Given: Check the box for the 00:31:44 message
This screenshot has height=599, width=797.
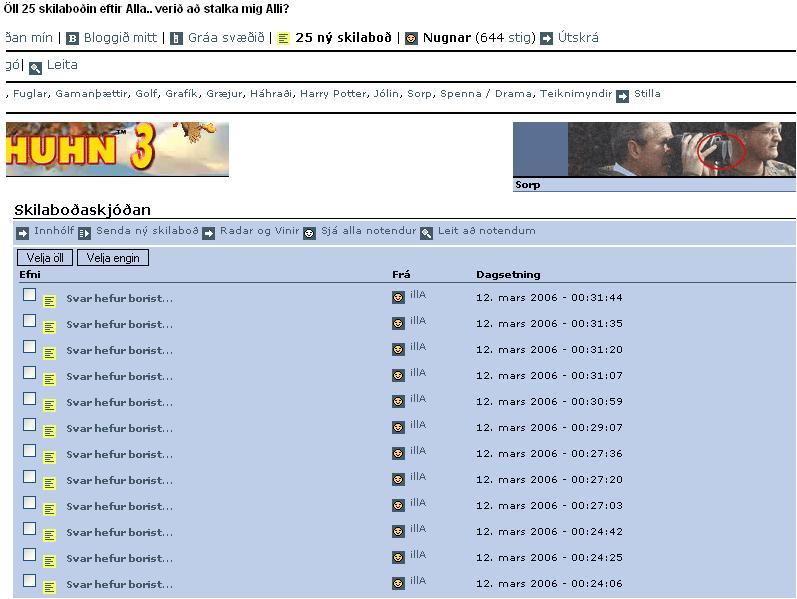Looking at the screenshot, I should click(29, 295).
